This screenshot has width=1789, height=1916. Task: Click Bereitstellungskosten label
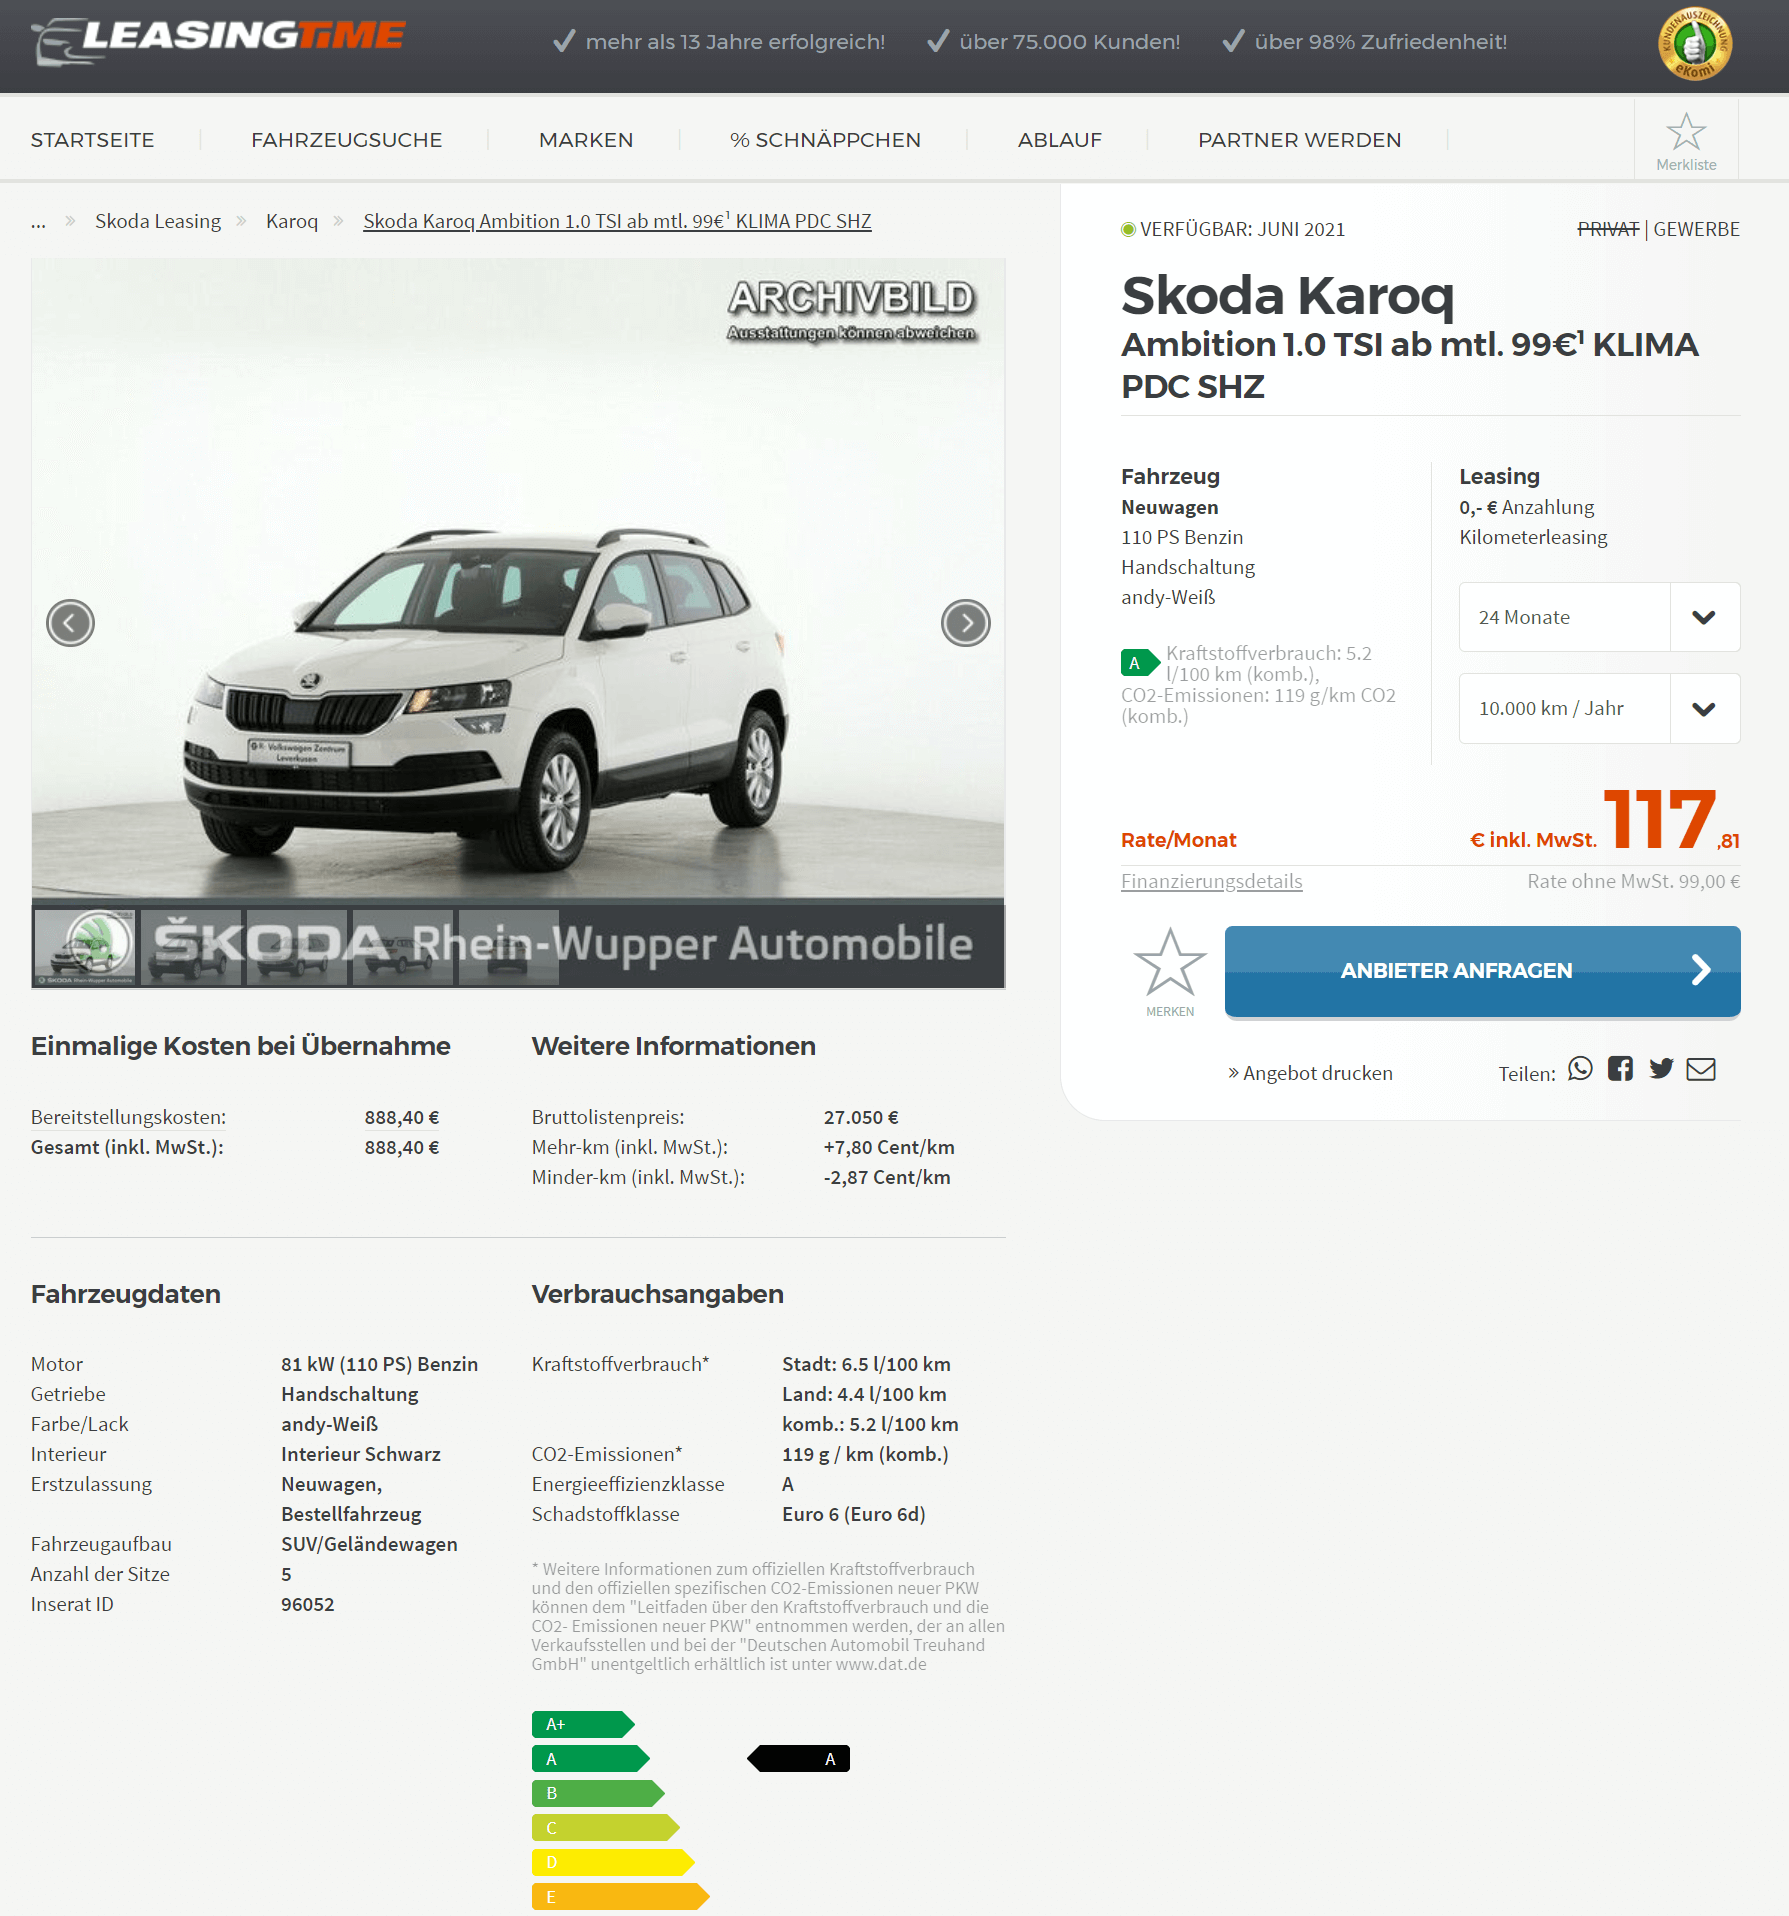click(128, 1117)
